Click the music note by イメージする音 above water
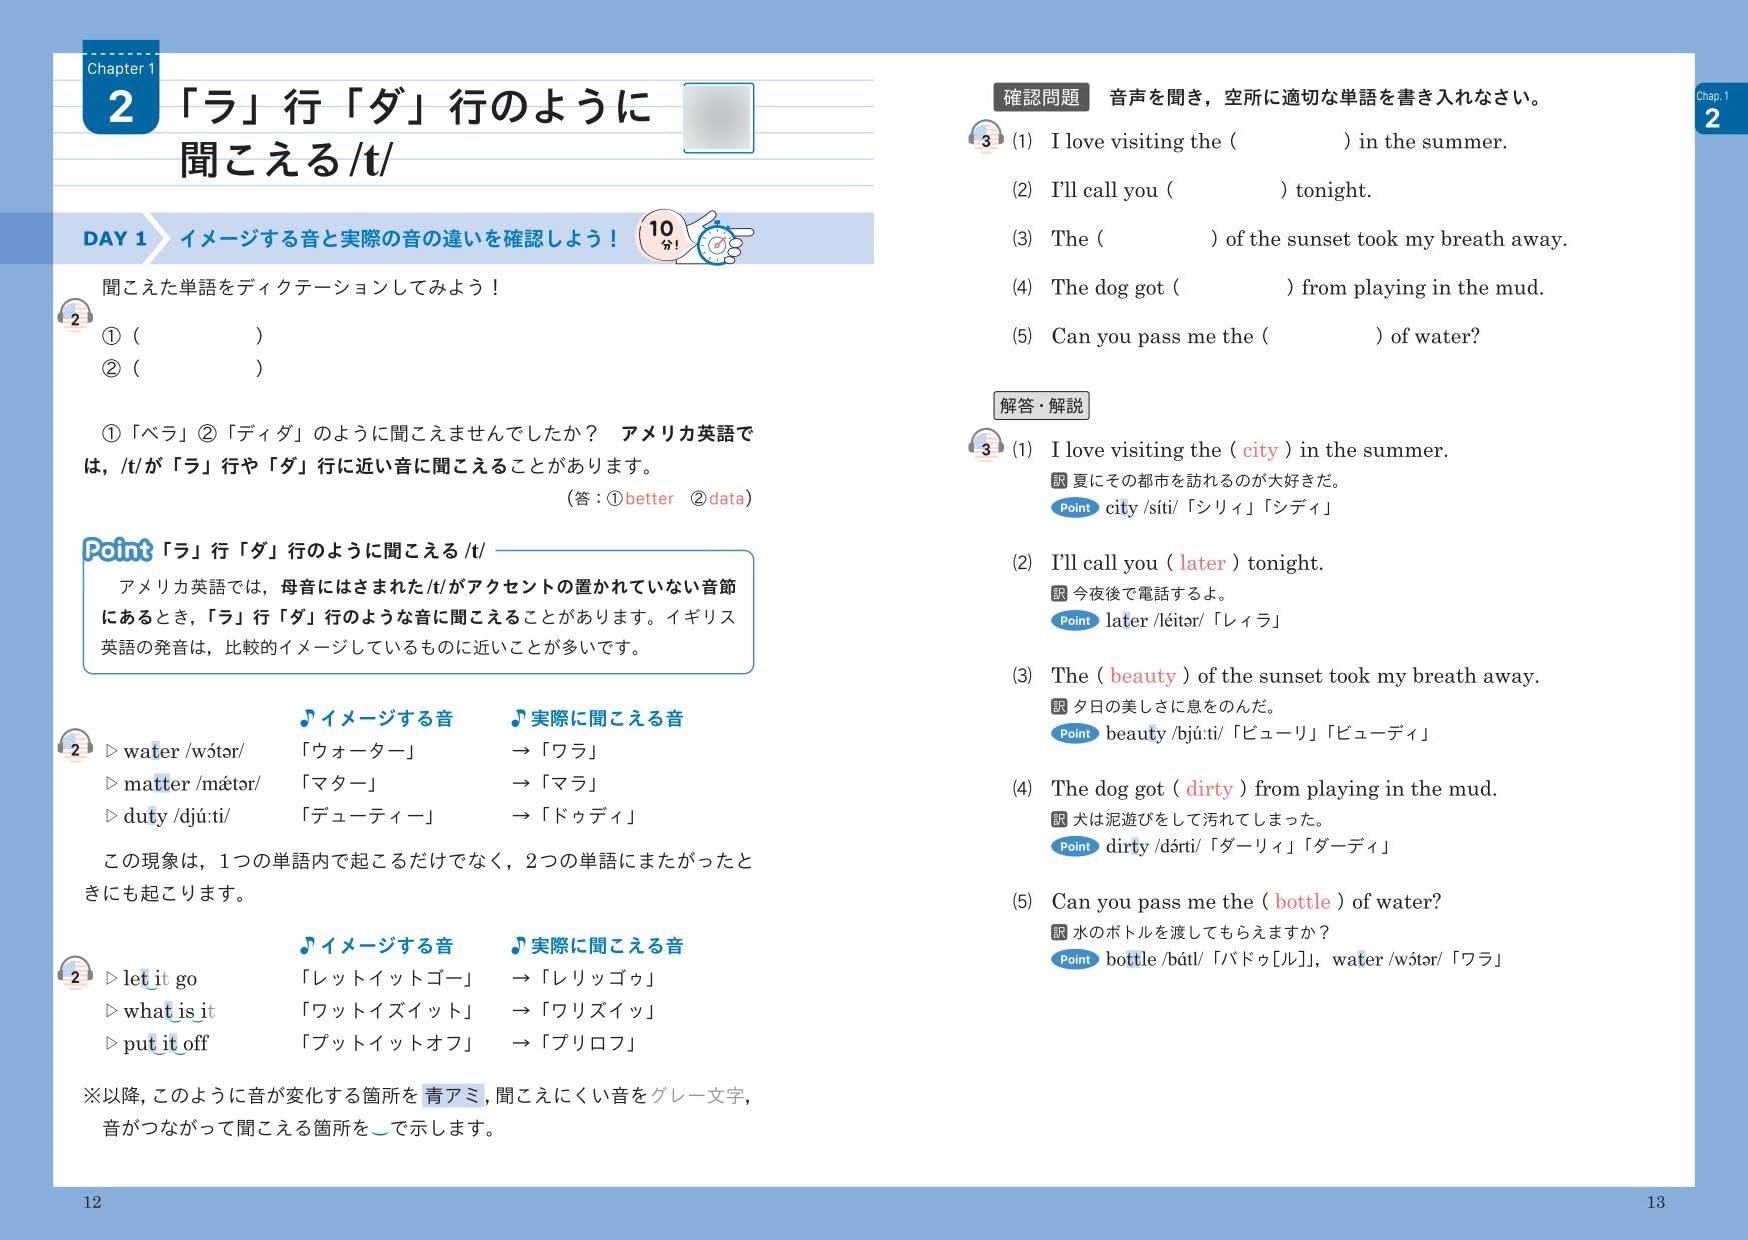The width and height of the screenshot is (1748, 1240). pos(308,718)
